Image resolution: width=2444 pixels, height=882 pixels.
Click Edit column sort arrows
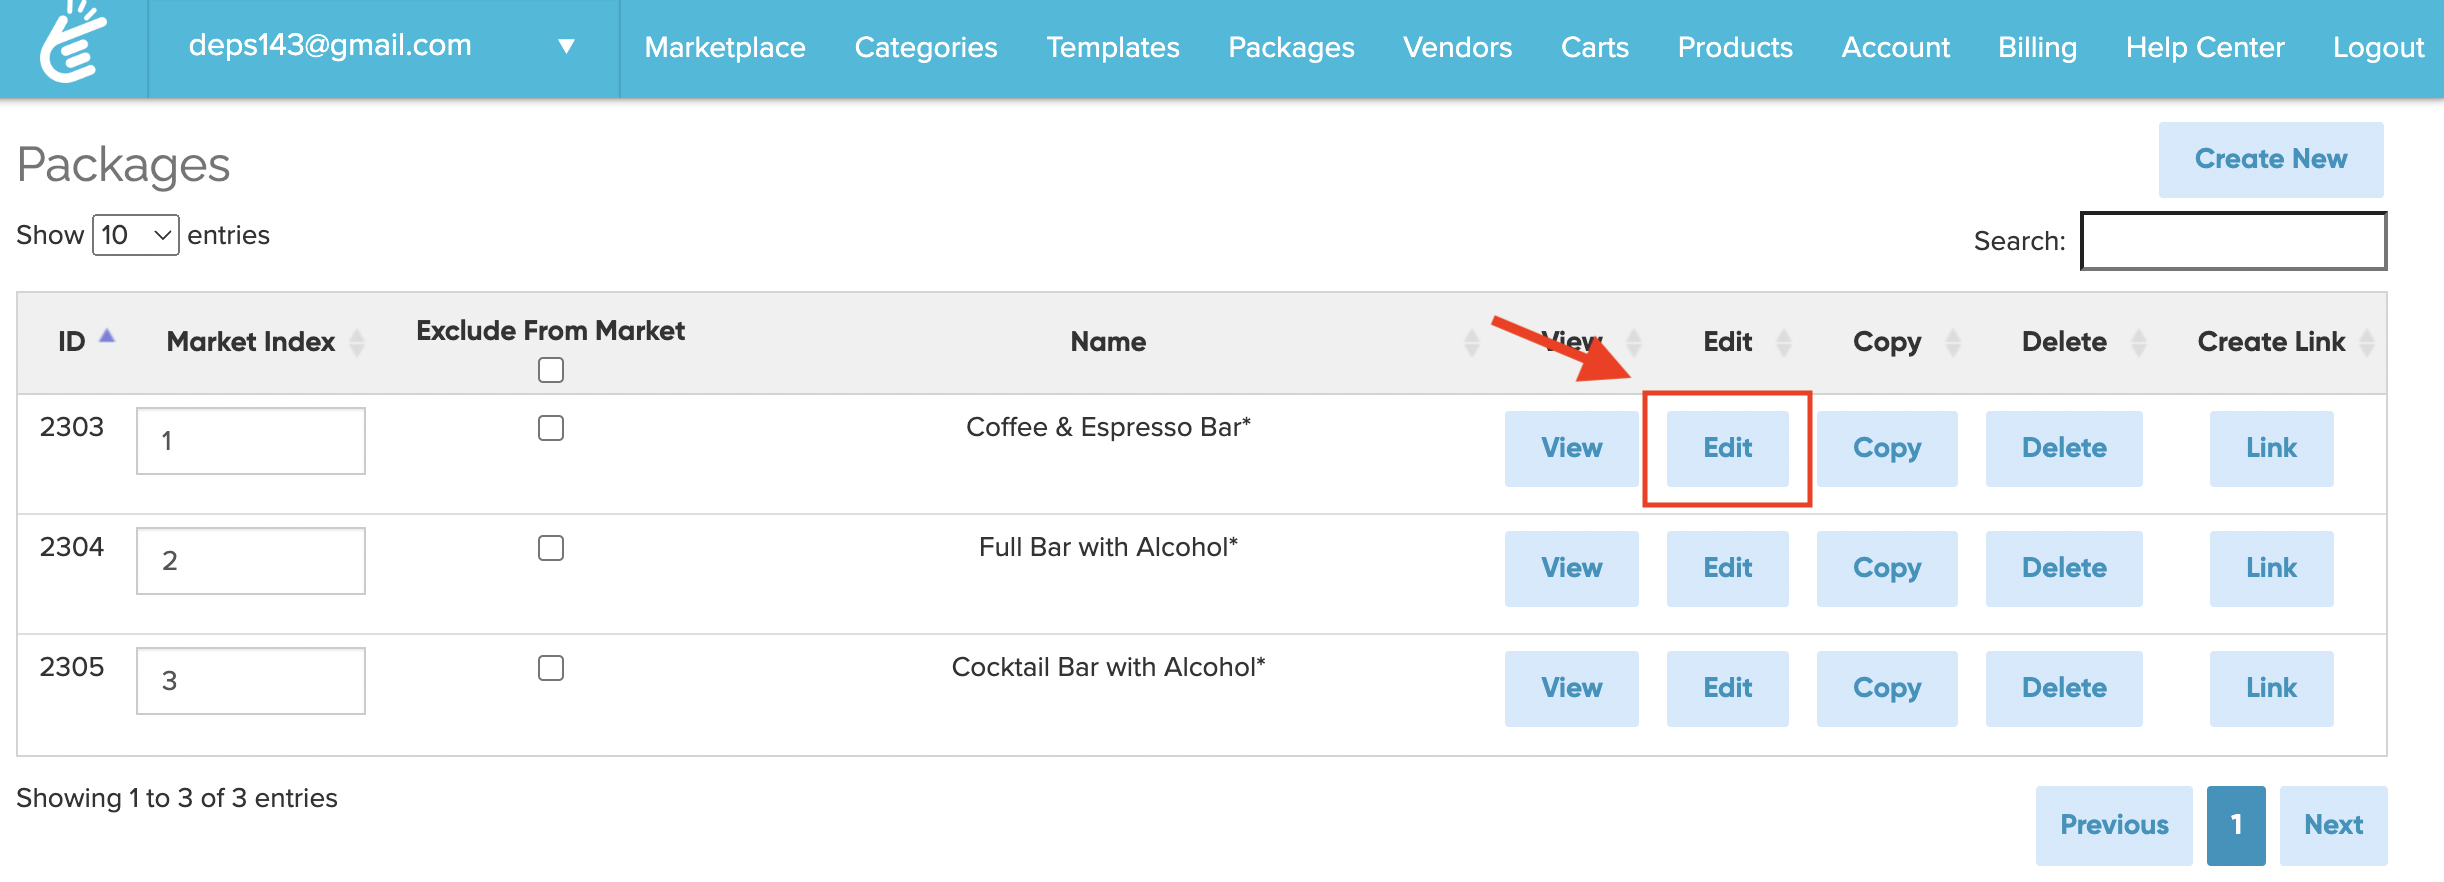pos(1783,342)
